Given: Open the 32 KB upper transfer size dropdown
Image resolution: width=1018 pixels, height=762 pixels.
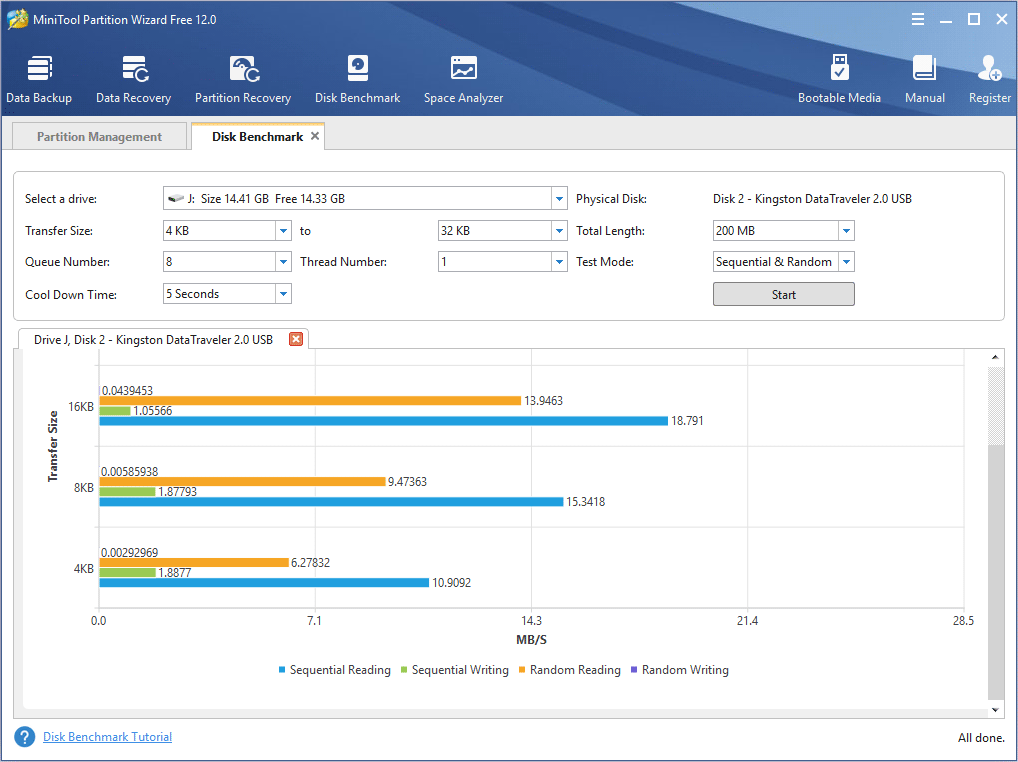Looking at the screenshot, I should (560, 230).
